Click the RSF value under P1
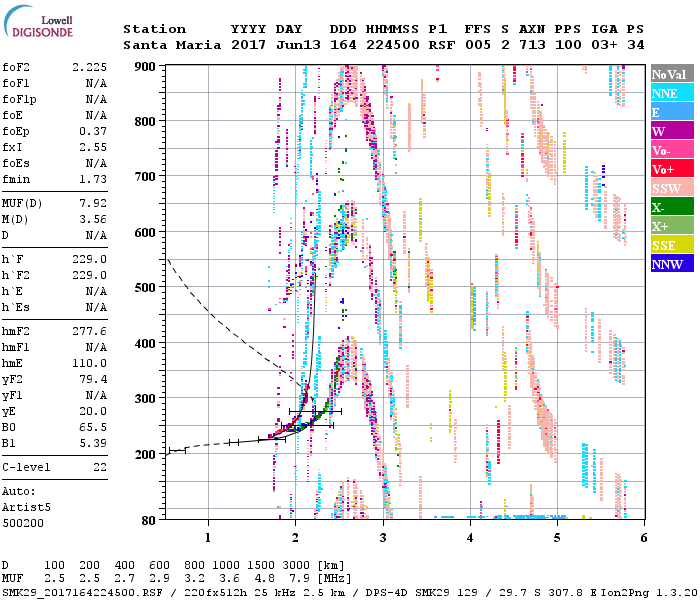 442,45
